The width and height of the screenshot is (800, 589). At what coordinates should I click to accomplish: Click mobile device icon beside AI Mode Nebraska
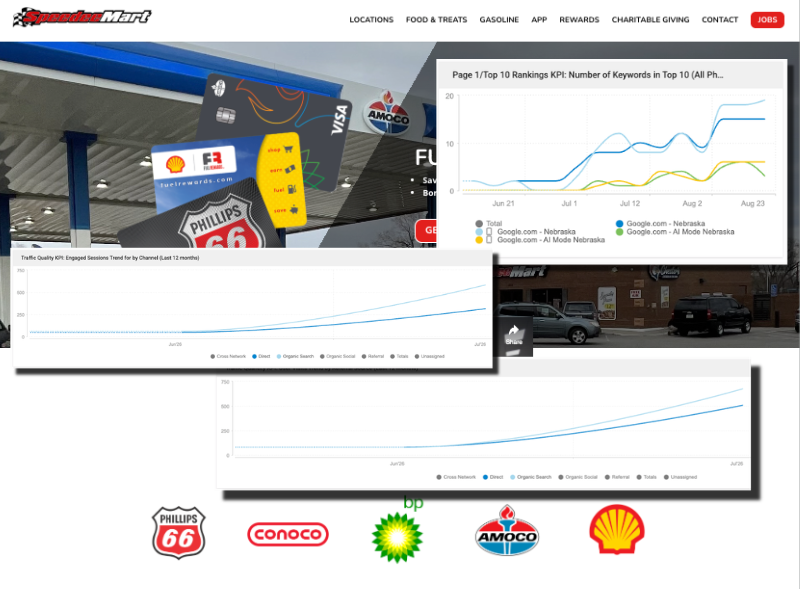click(489, 240)
